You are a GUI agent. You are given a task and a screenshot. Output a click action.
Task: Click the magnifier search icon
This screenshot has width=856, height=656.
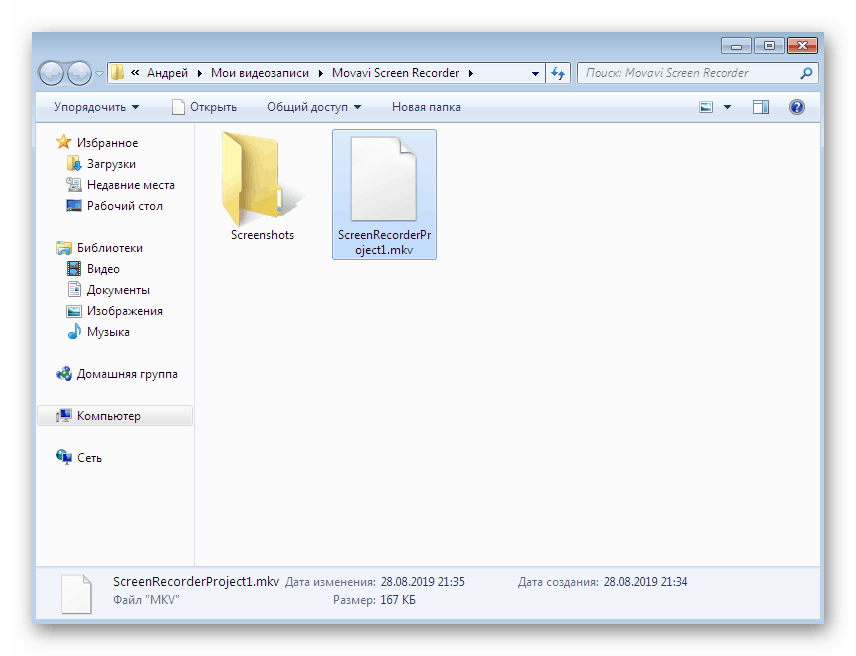(x=806, y=73)
